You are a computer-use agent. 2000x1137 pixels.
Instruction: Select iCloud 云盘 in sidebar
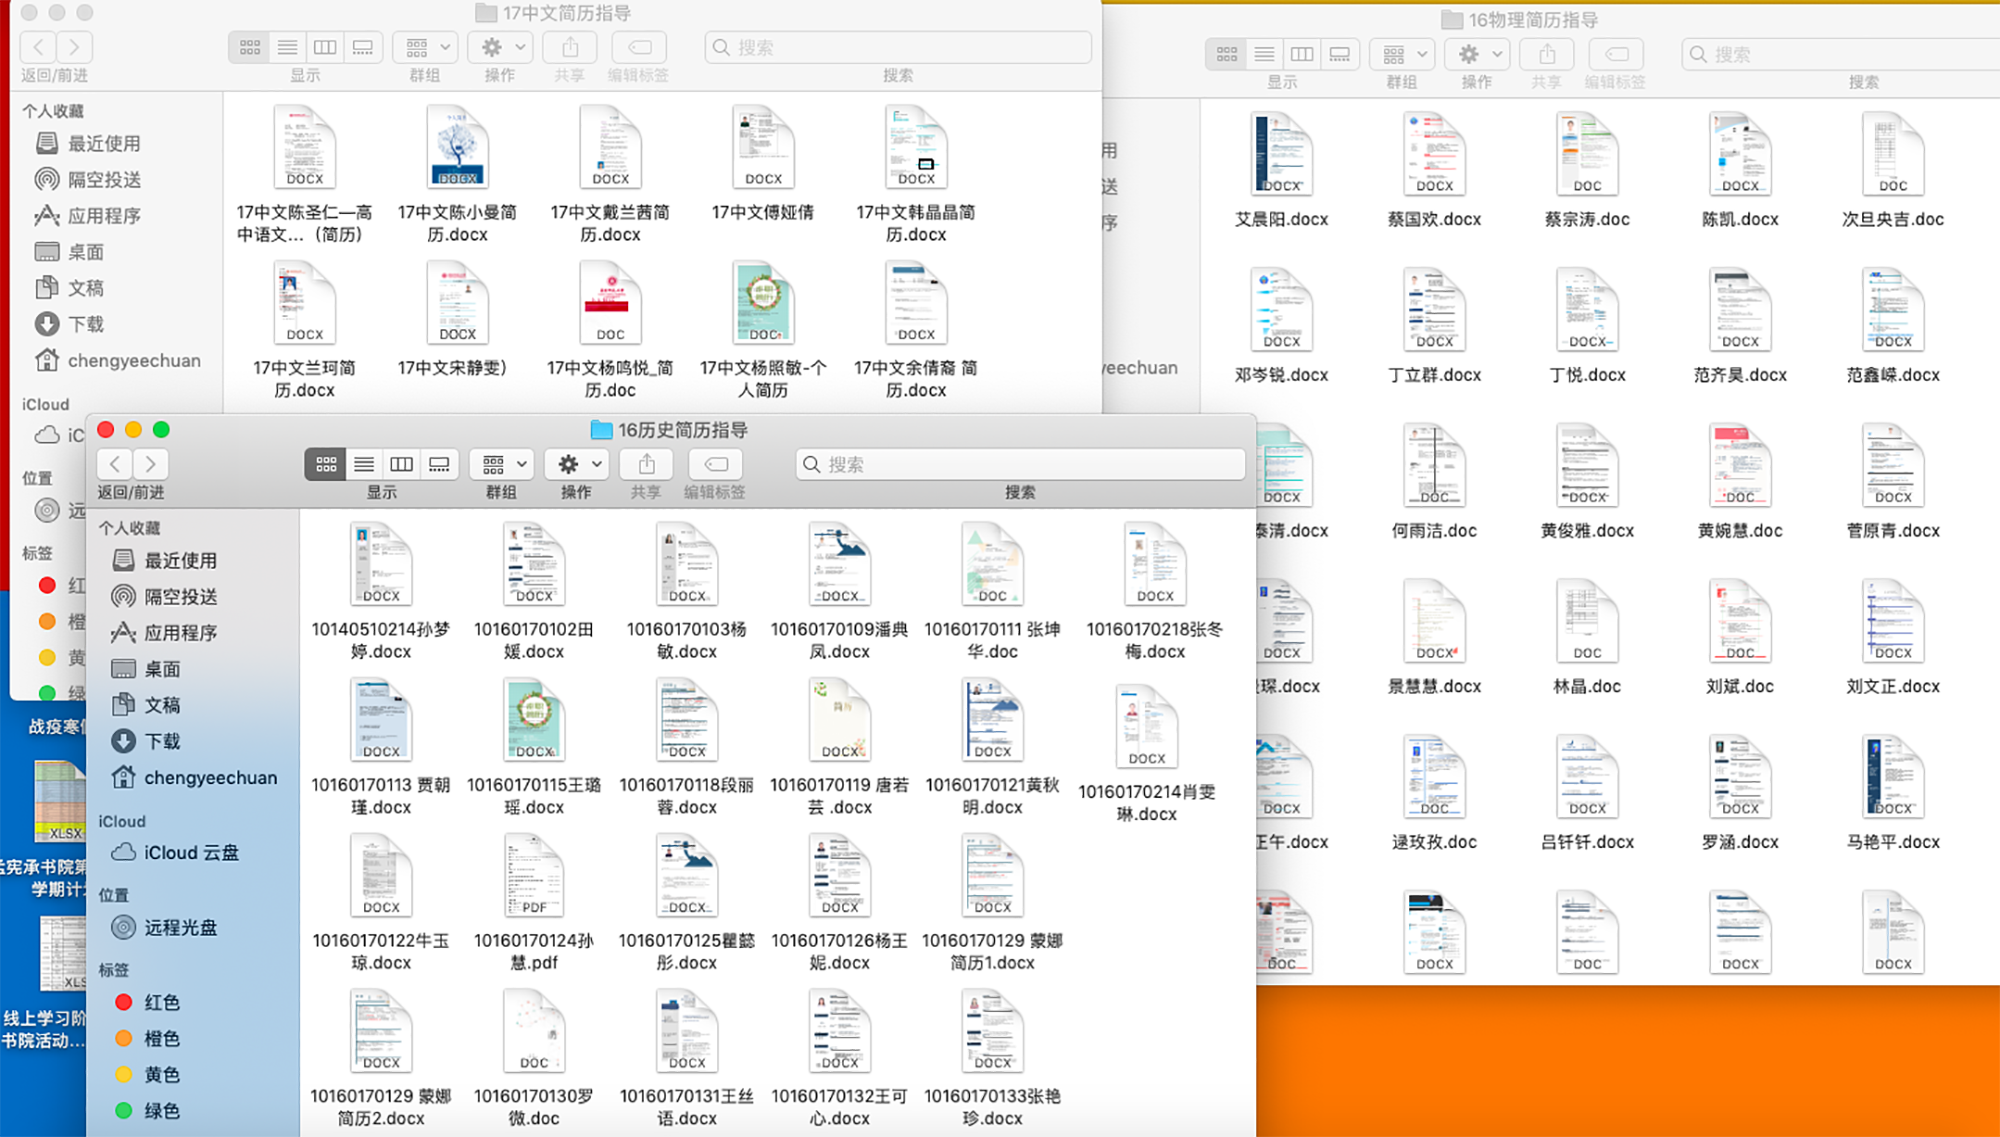190,853
